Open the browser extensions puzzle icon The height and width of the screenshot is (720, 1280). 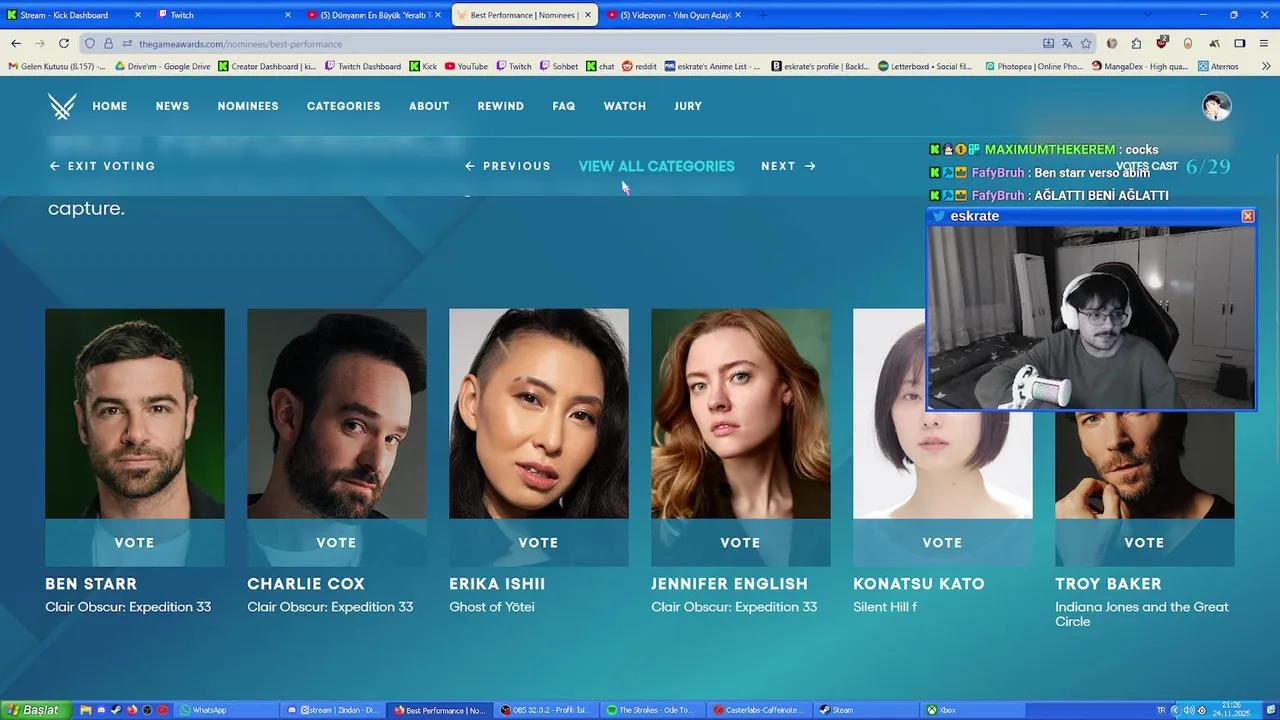[x=1136, y=44]
